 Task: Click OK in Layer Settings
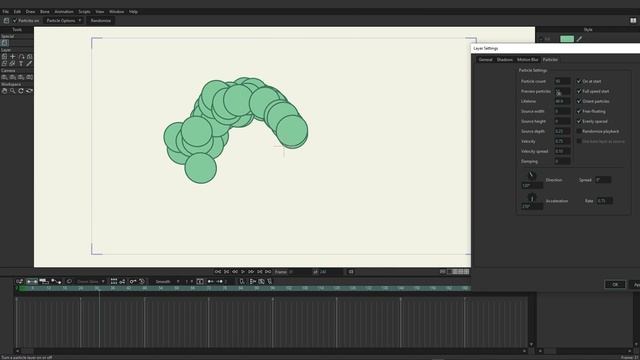coord(615,284)
